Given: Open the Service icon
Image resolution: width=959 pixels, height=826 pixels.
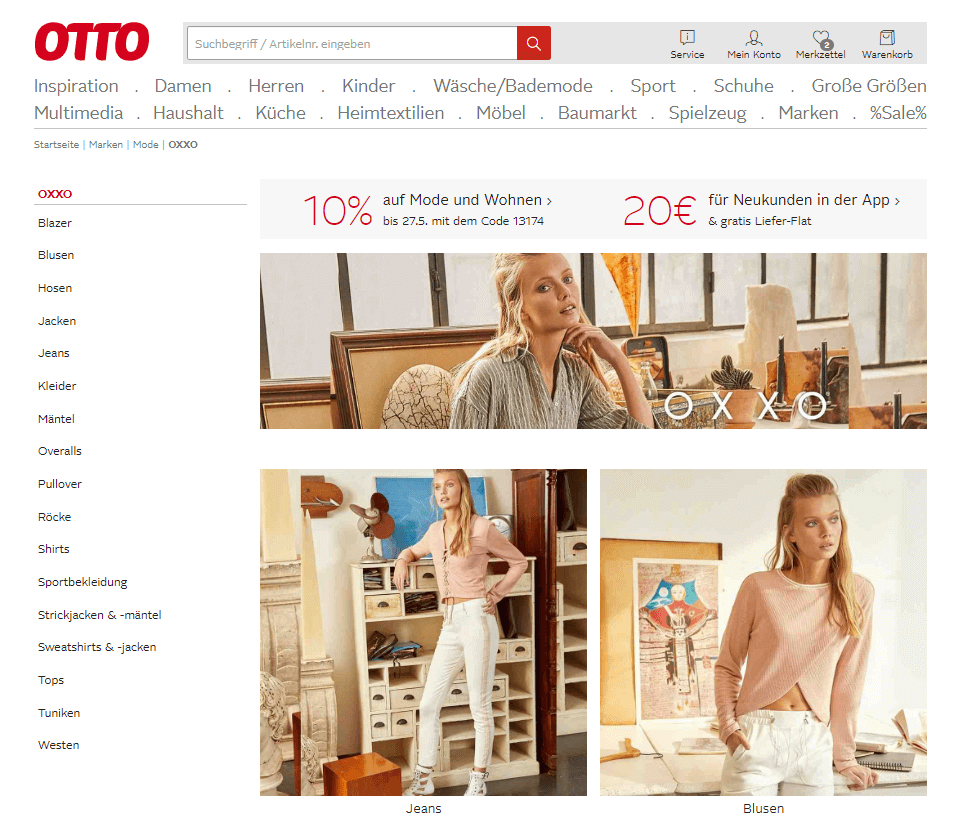Looking at the screenshot, I should [687, 45].
